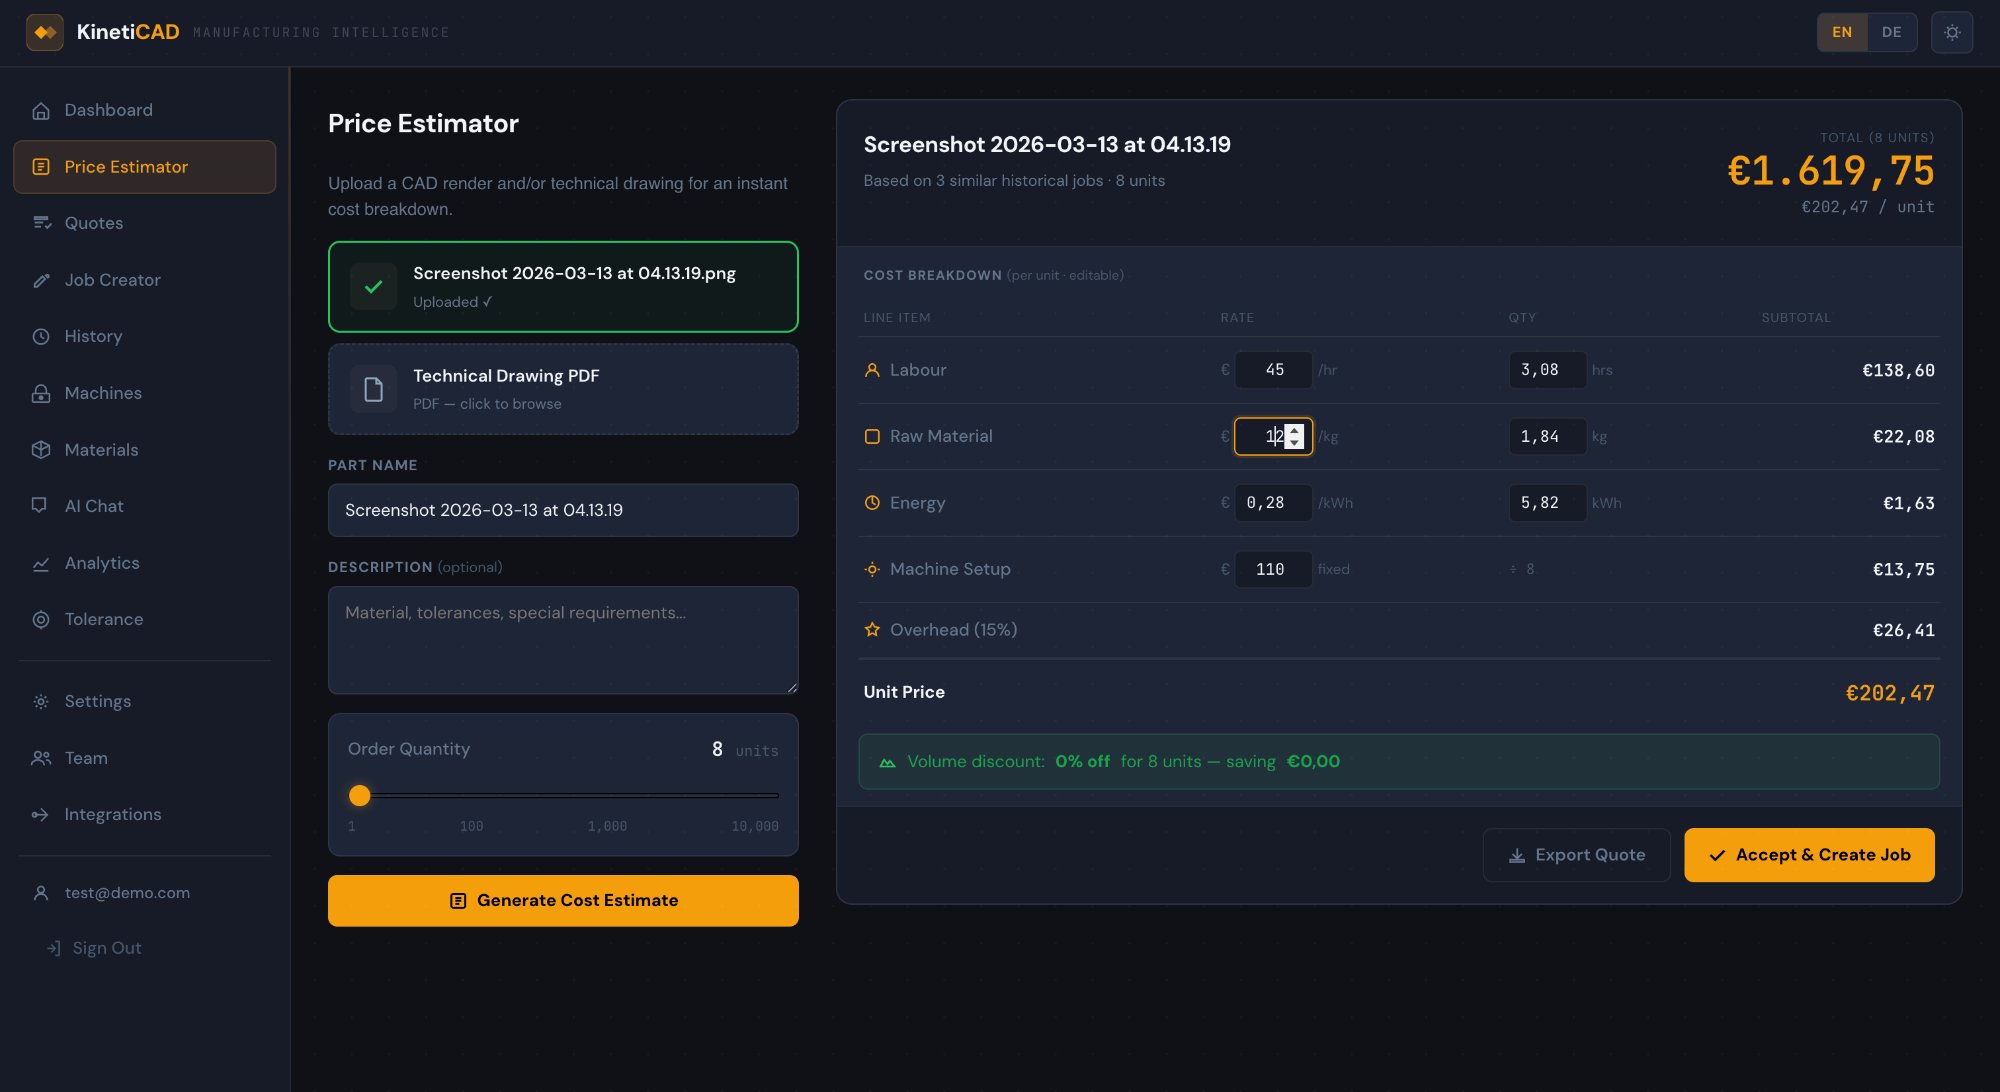Click the Energy clock icon
The width and height of the screenshot is (2000, 1092).
pos(870,502)
